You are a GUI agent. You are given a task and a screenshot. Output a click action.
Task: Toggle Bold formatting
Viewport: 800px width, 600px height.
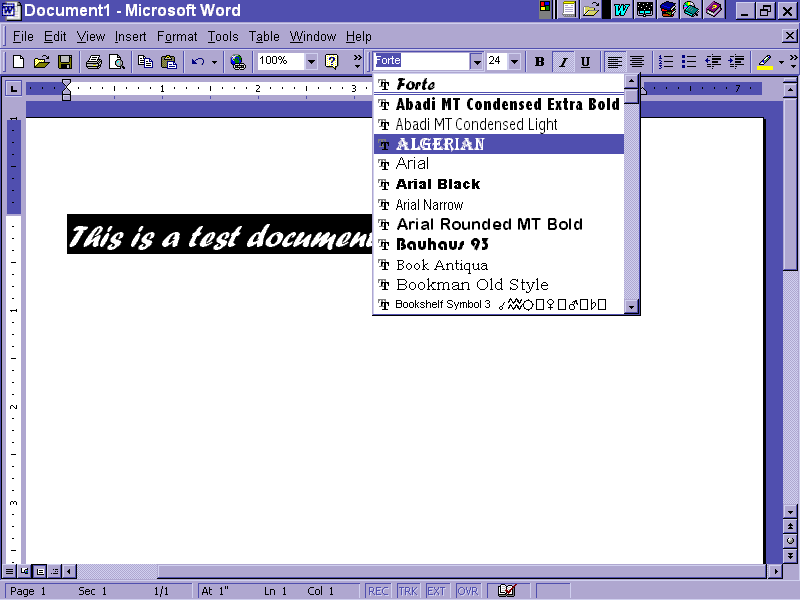click(540, 62)
